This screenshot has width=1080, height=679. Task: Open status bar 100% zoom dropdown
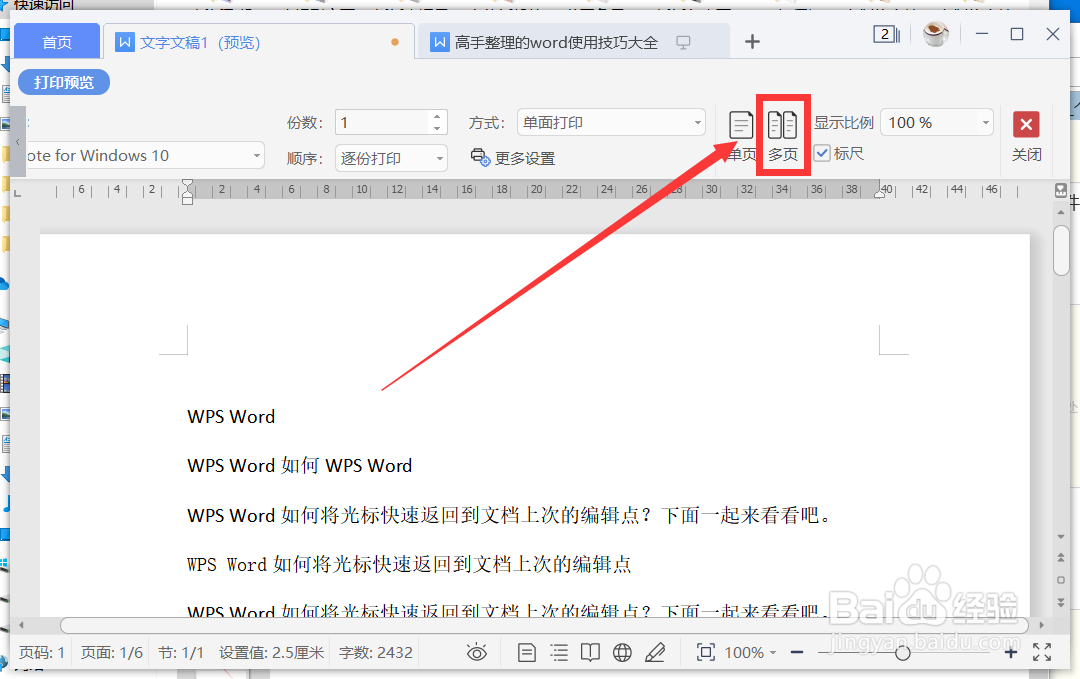(x=751, y=652)
